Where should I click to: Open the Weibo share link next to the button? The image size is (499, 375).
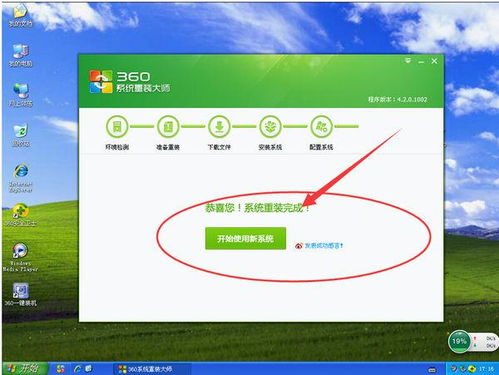(319, 246)
